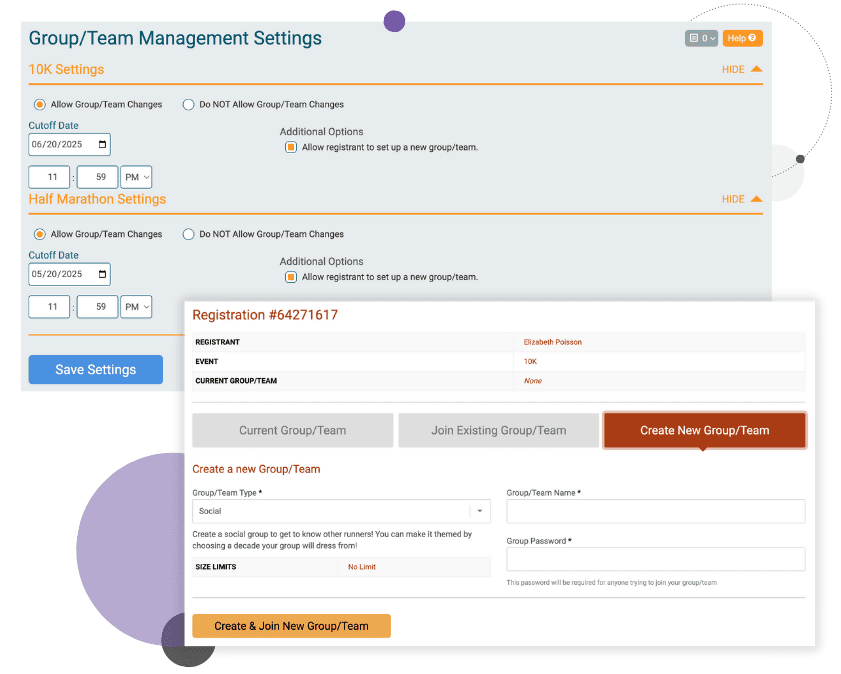
Task: Open the Half Marathon AM/PM dropdown
Action: (x=136, y=307)
